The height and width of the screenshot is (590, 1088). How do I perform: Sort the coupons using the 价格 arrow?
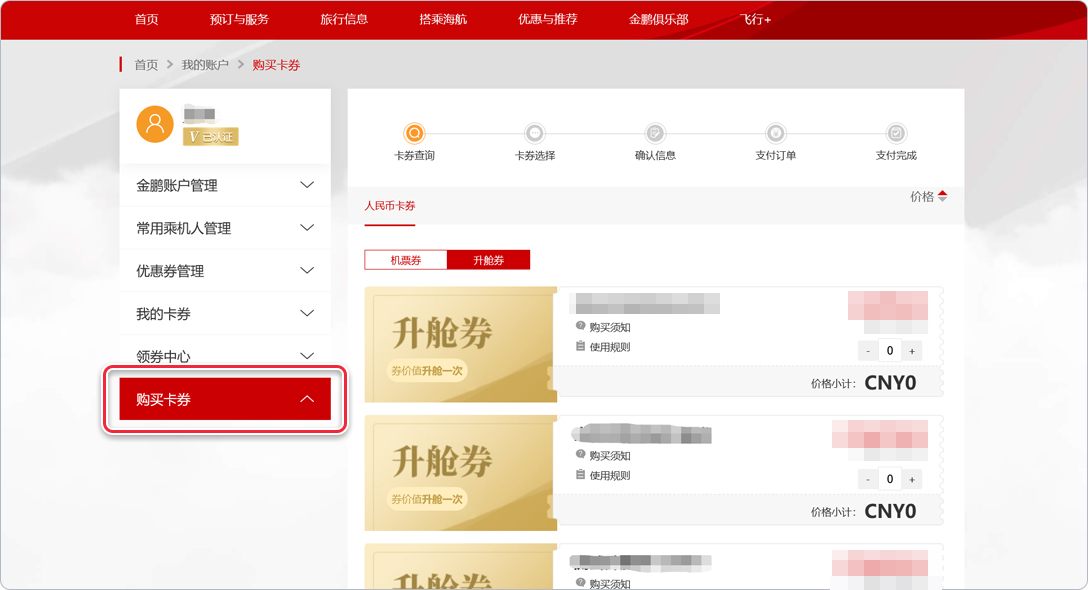(x=942, y=197)
